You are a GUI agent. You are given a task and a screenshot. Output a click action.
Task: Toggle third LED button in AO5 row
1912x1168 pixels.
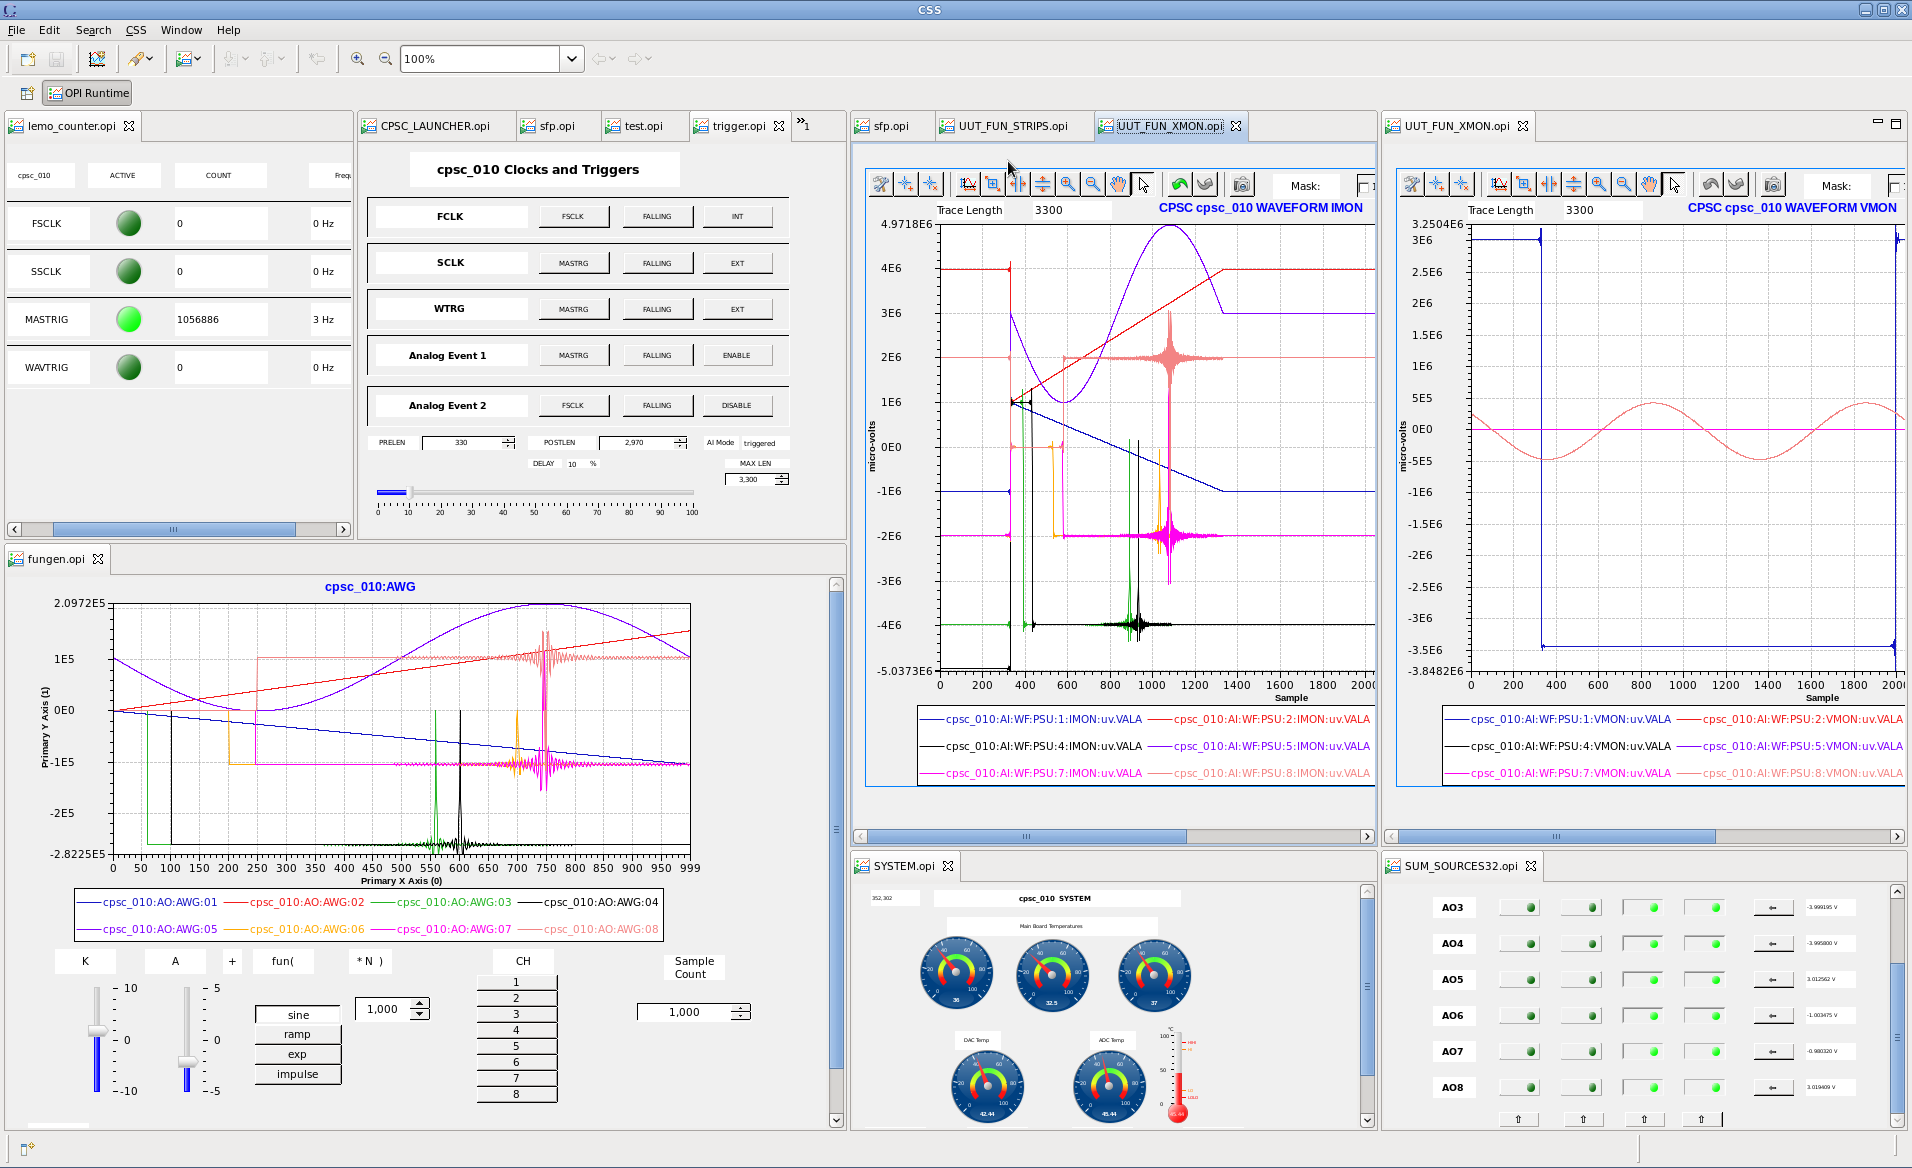1642,980
